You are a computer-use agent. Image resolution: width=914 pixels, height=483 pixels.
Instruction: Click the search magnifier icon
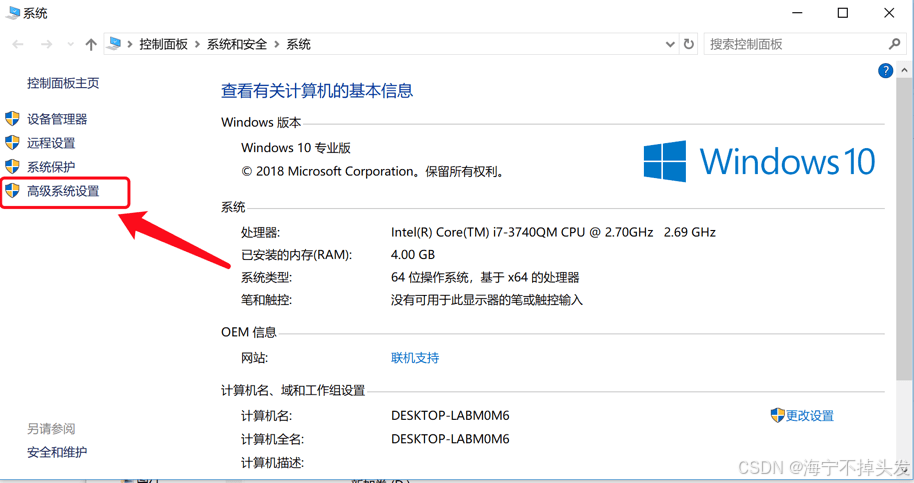pos(895,44)
